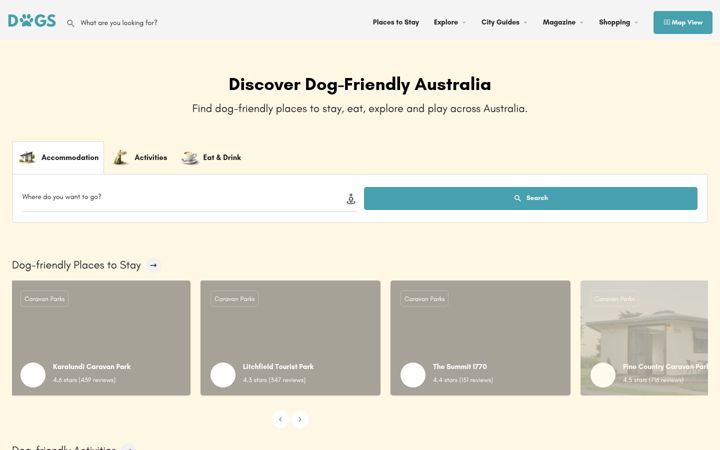This screenshot has height=450, width=720.
Task: Expand the Shopping dropdown menu
Action: [619, 22]
